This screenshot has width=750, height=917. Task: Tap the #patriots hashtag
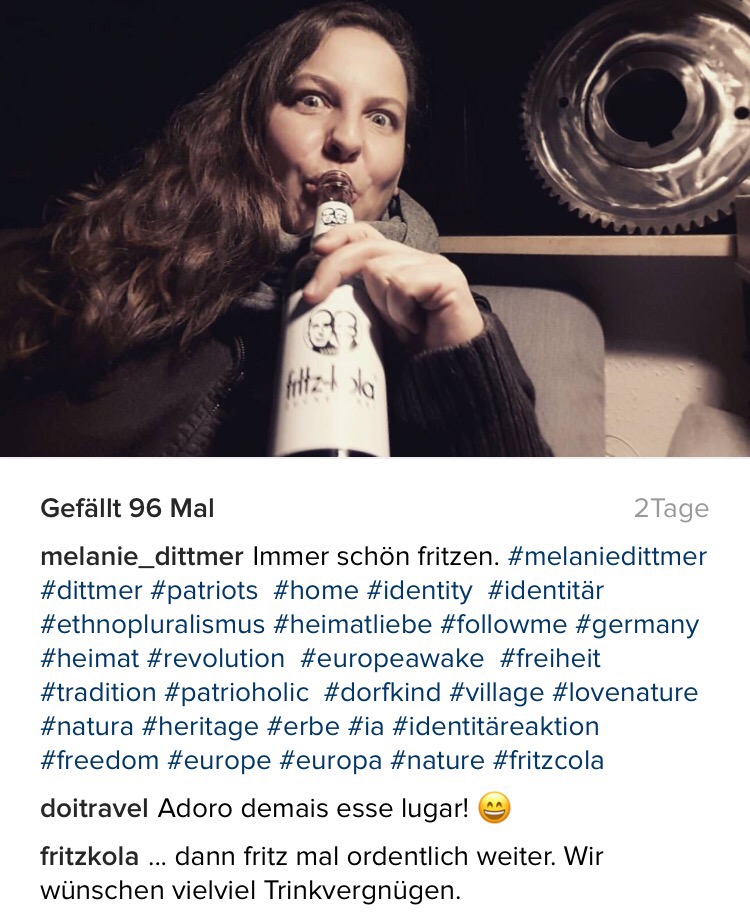pyautogui.click(x=204, y=591)
